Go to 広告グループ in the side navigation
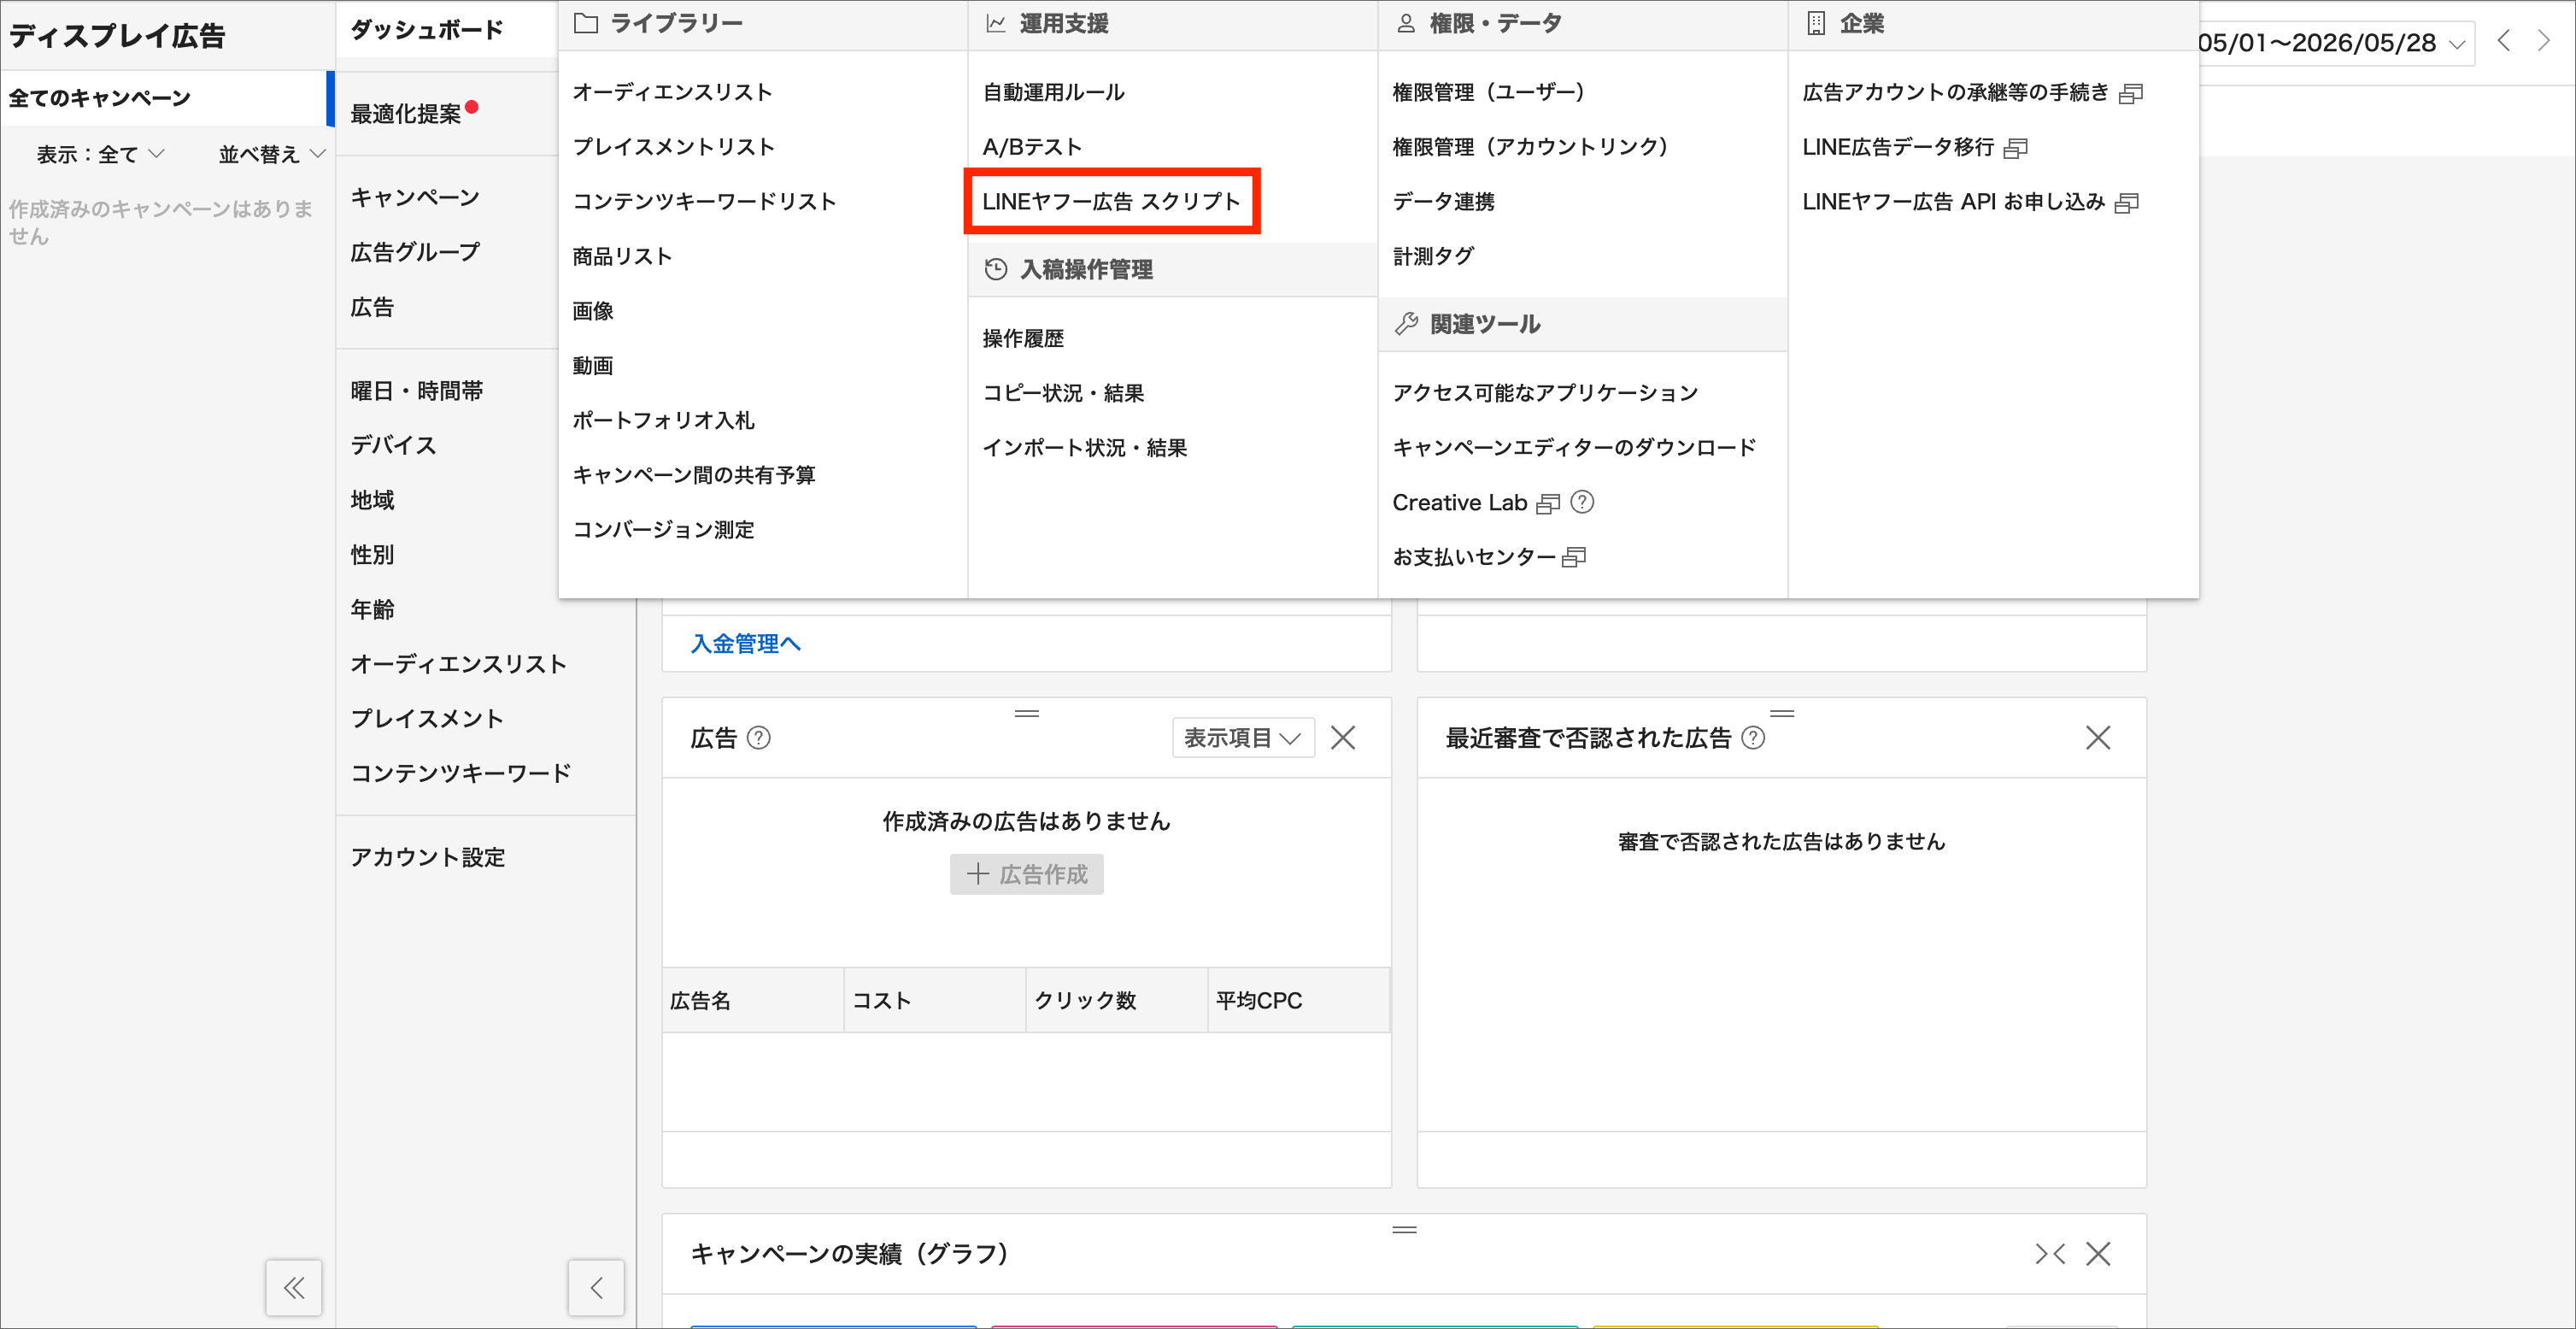The image size is (2576, 1329). (414, 253)
